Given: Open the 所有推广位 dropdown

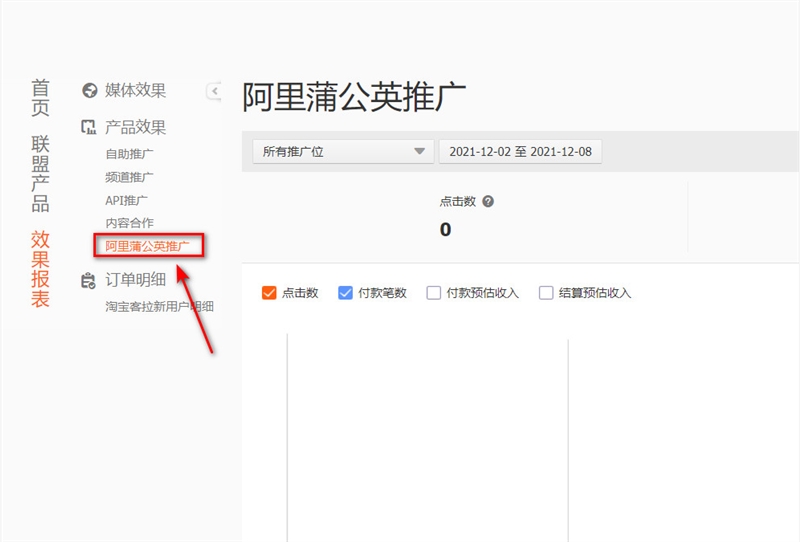Looking at the screenshot, I should tap(343, 152).
